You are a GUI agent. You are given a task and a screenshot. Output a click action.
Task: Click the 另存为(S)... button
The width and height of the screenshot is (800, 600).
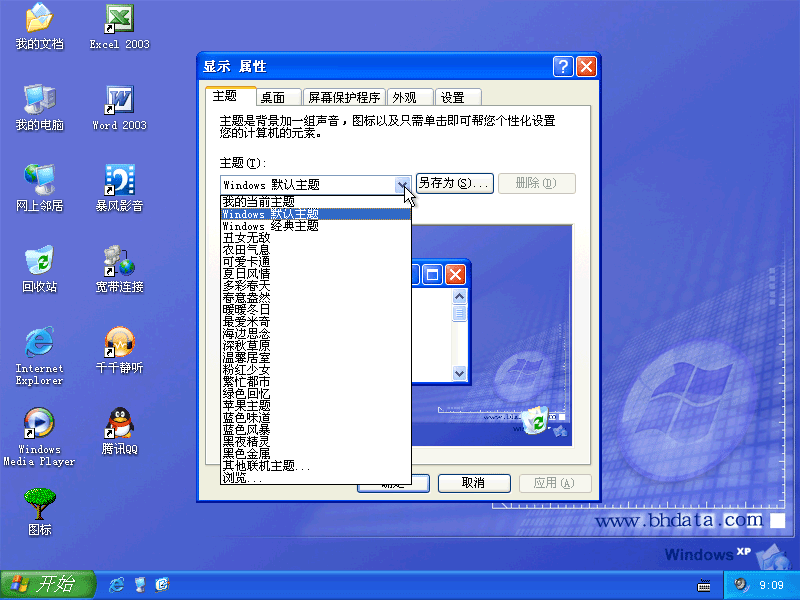click(x=455, y=183)
